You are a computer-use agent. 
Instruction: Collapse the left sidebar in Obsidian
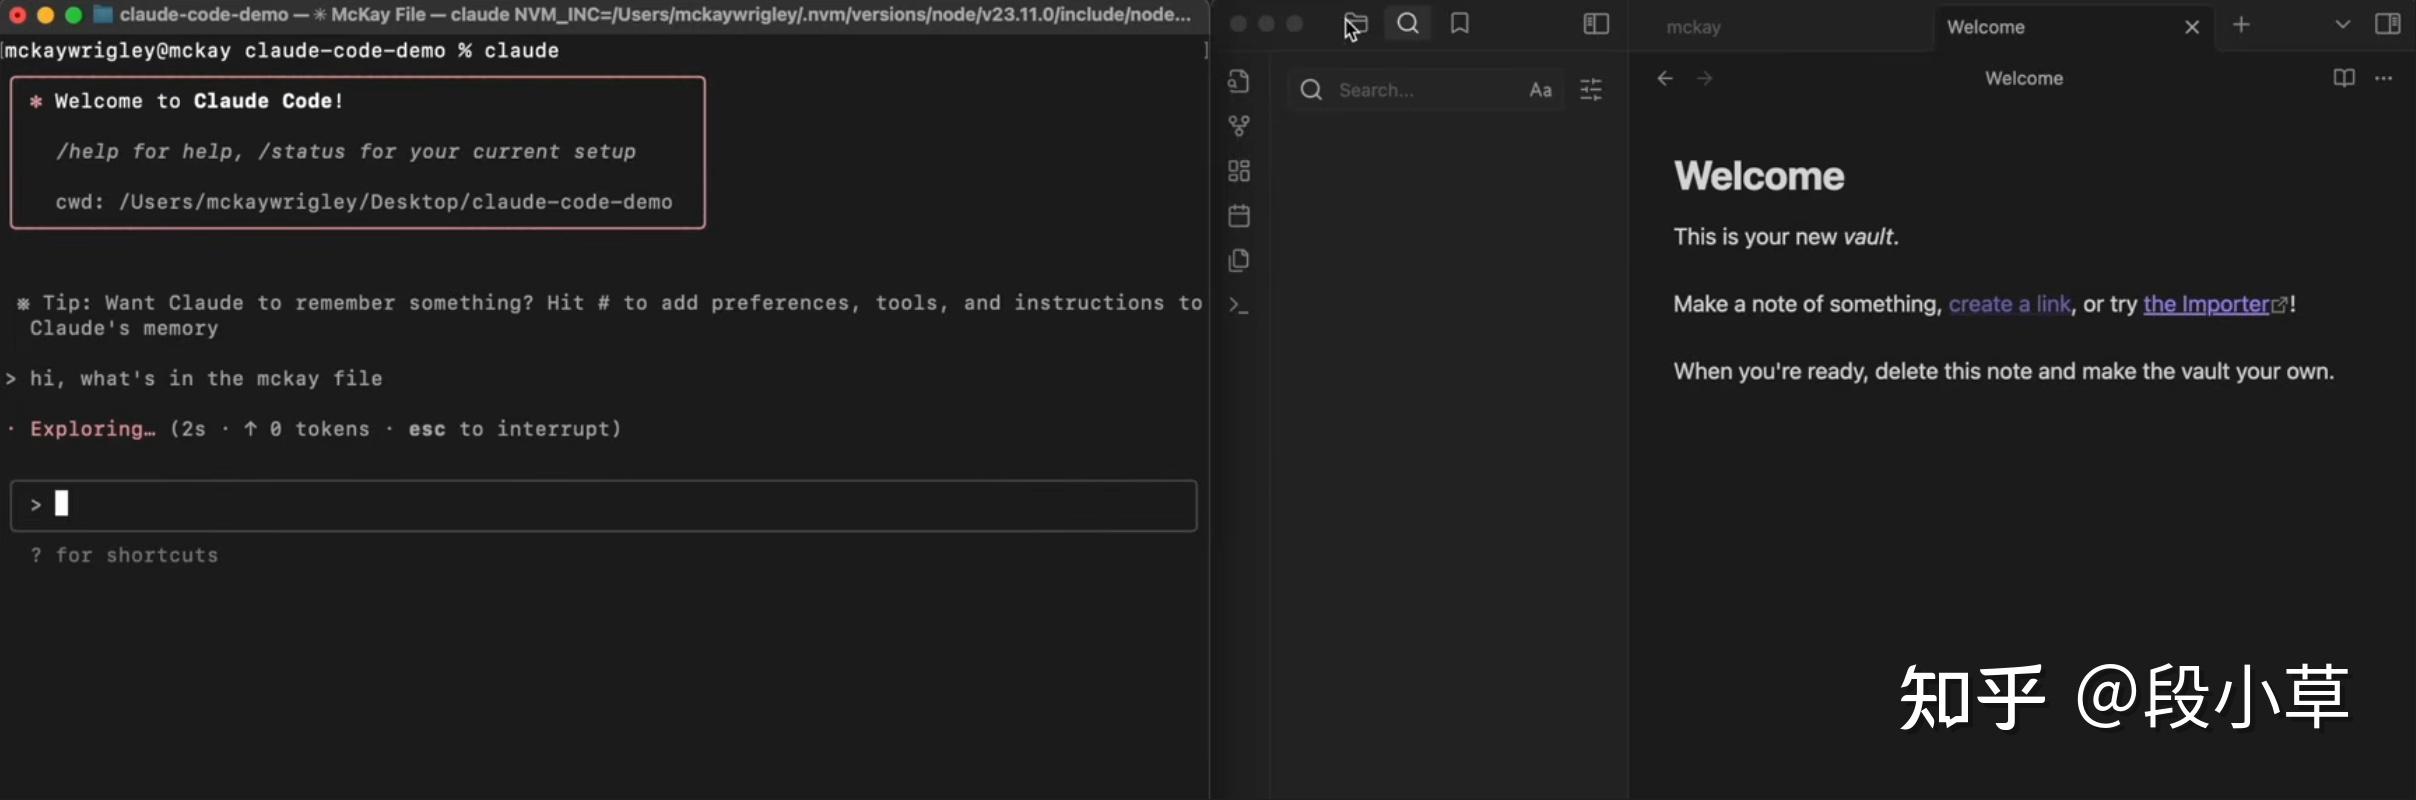pos(1596,24)
